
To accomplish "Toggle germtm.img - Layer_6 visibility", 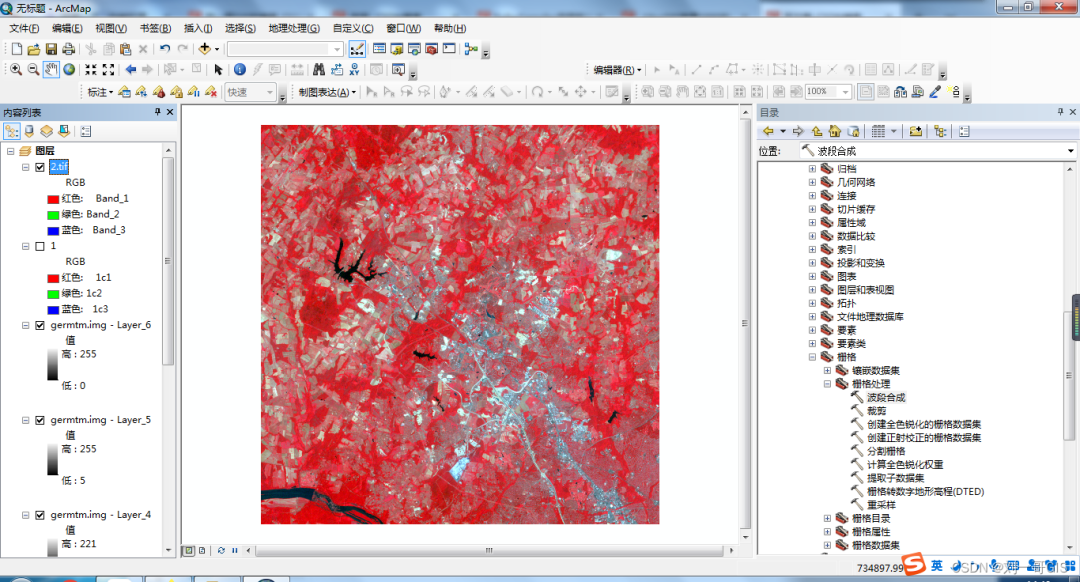I will click(x=40, y=325).
